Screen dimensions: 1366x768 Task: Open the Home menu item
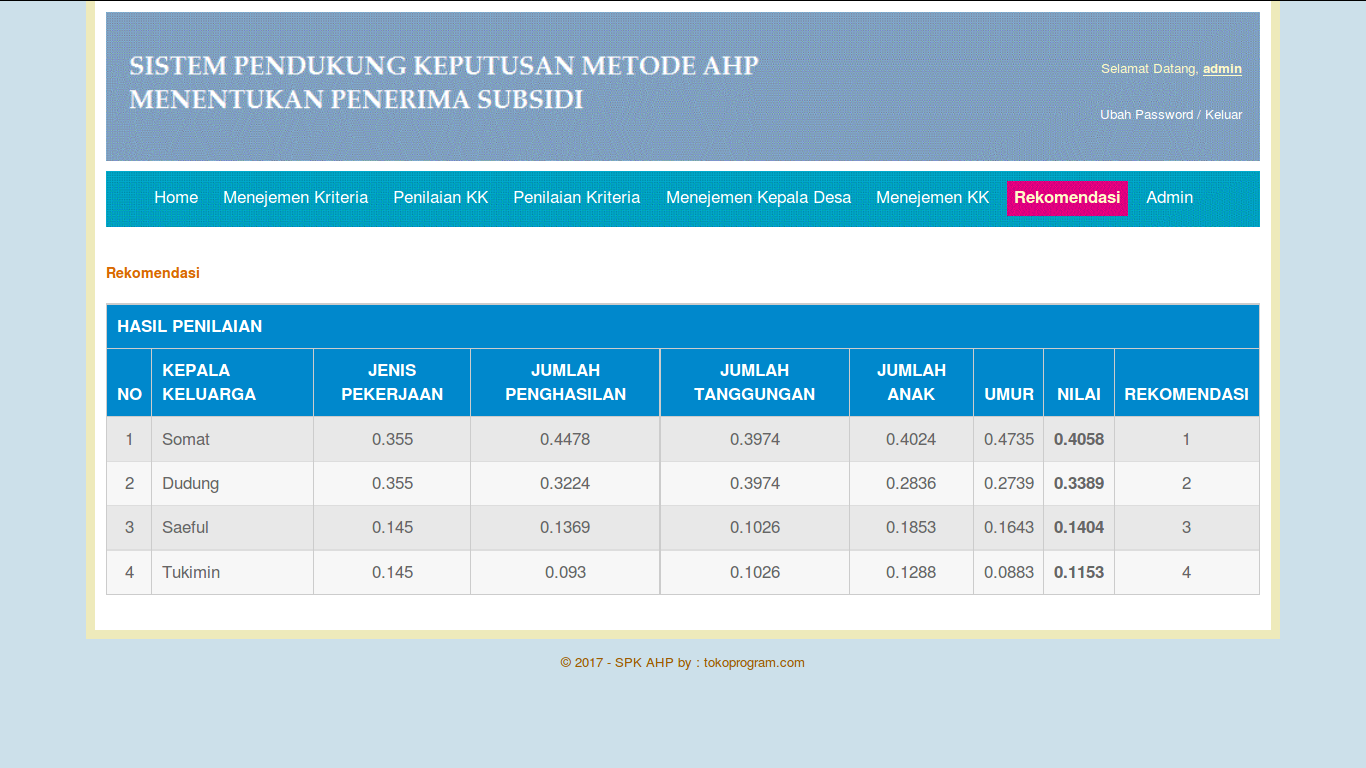pyautogui.click(x=176, y=198)
